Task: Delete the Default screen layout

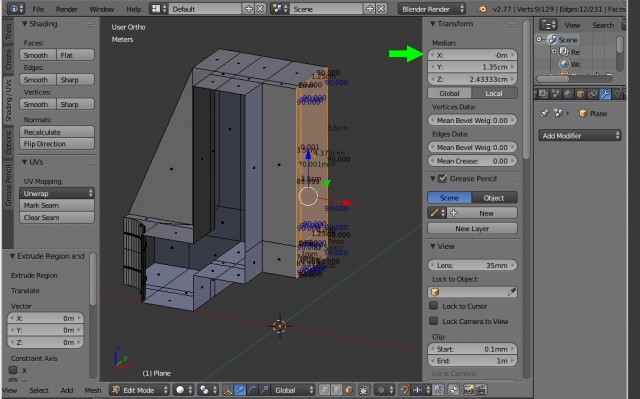Action: pos(260,9)
